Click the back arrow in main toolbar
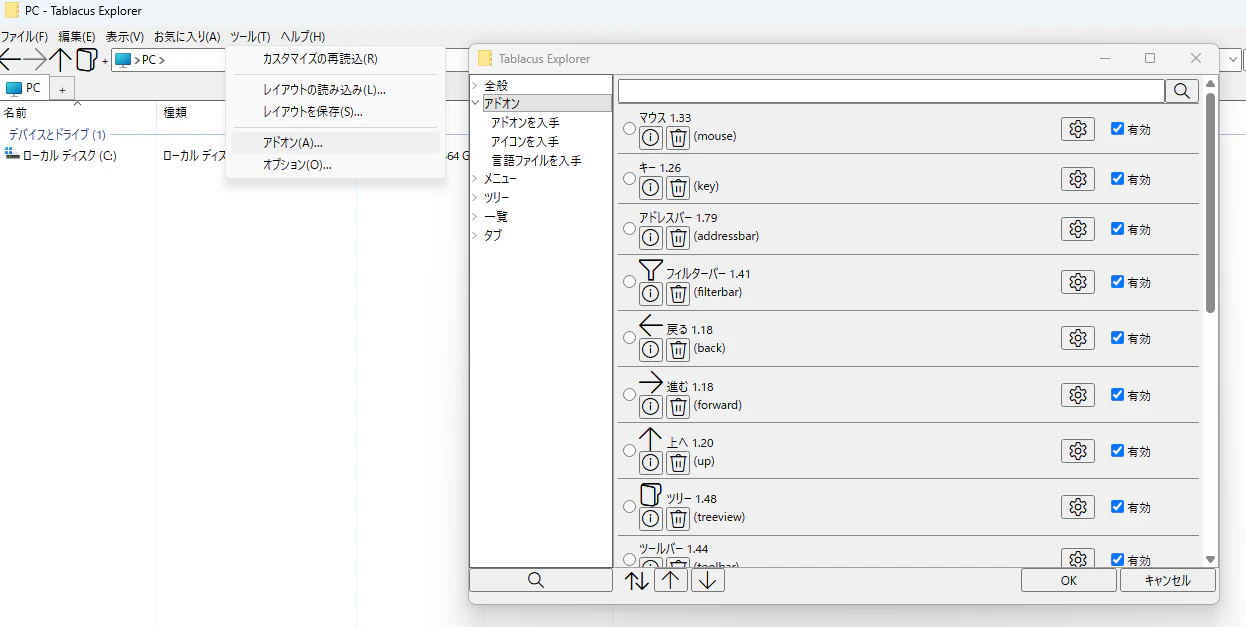 point(10,60)
